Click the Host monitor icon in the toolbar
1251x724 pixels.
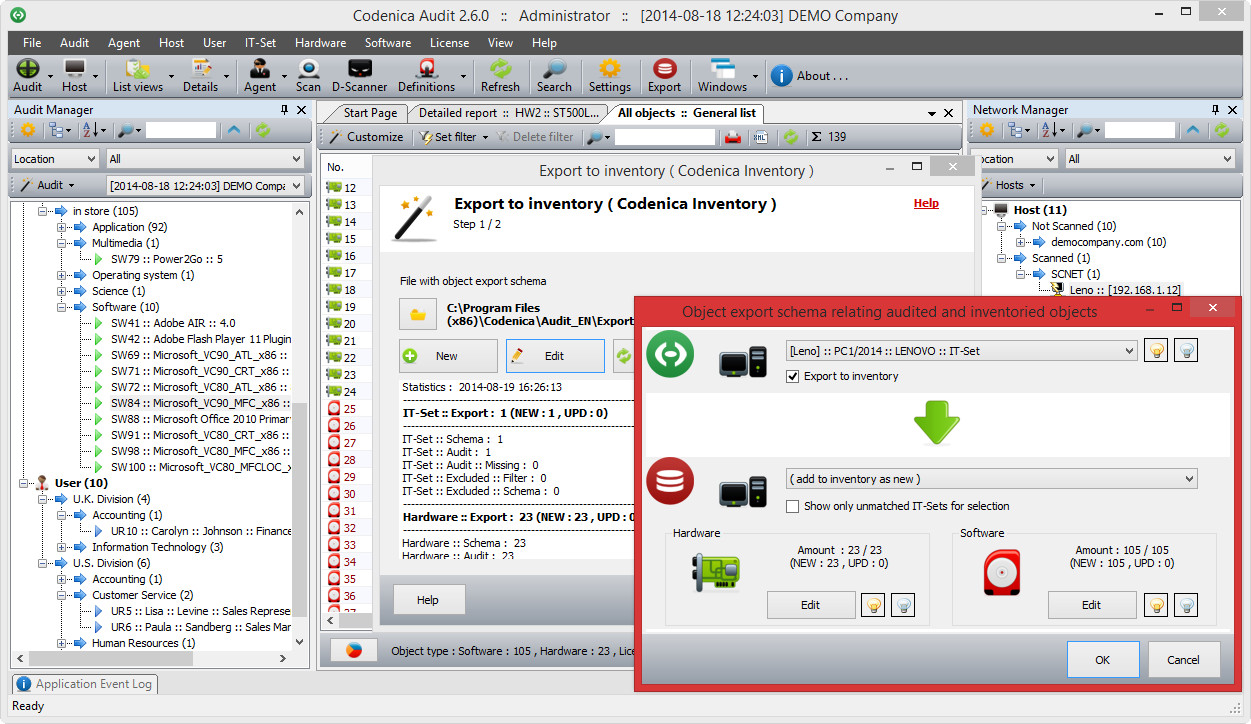75,69
